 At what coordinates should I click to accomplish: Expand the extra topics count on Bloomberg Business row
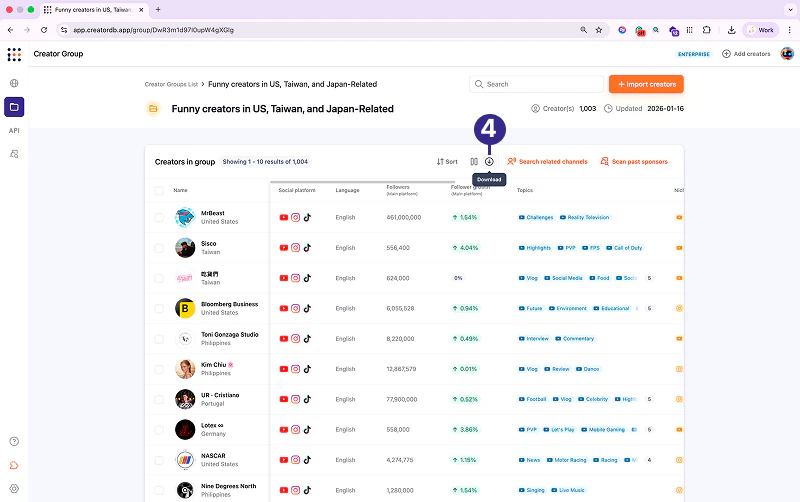click(649, 309)
